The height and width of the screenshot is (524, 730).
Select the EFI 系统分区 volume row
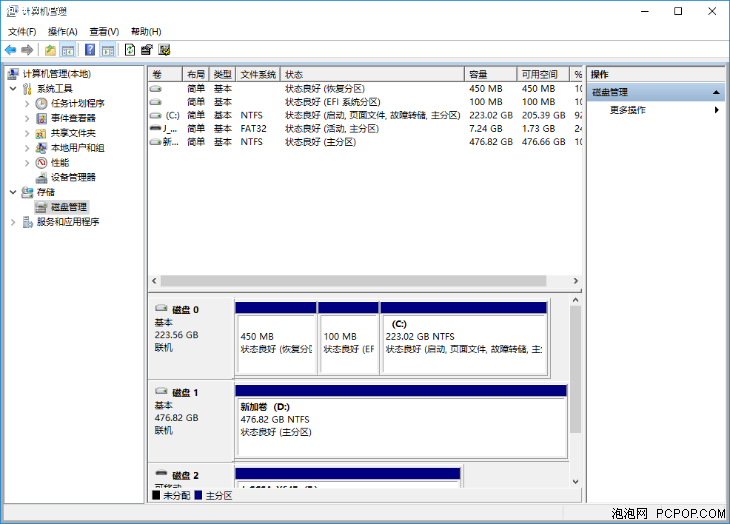tap(365, 102)
